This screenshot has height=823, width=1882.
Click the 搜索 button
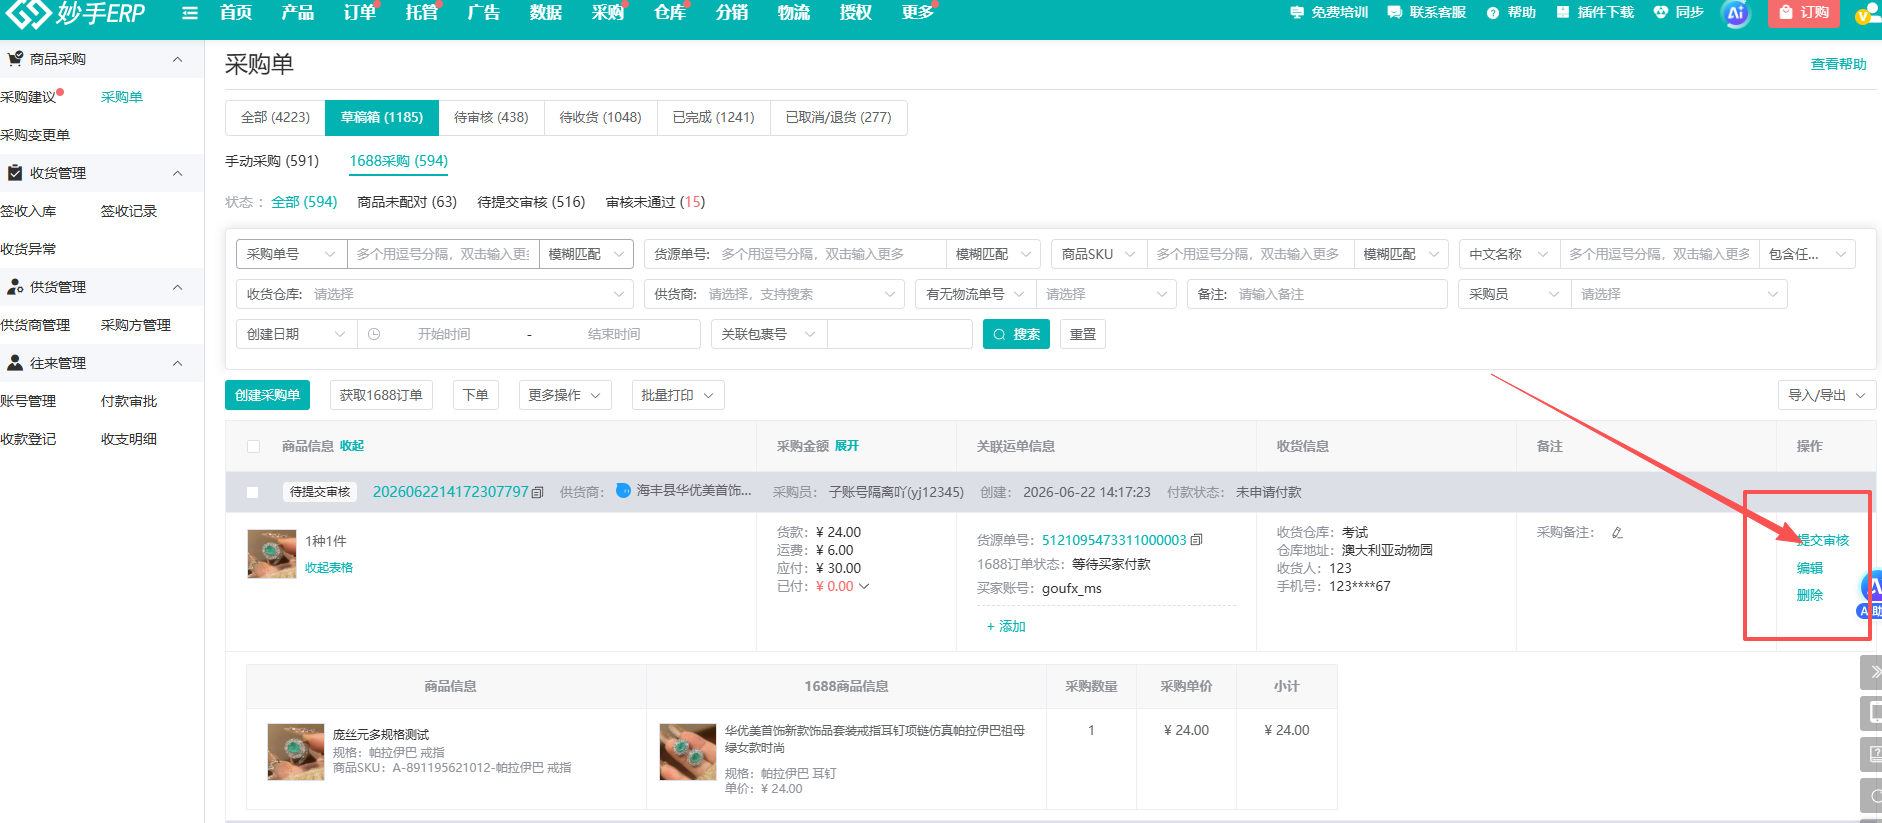point(1016,334)
